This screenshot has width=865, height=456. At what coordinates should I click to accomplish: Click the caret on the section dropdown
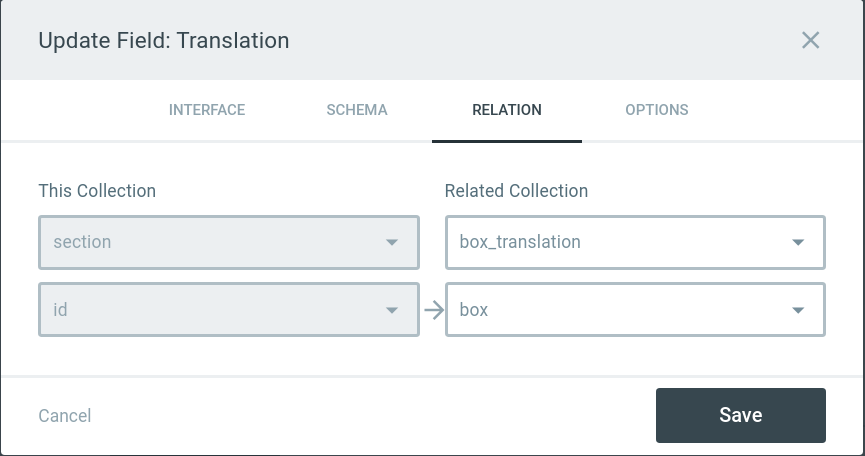[391, 243]
